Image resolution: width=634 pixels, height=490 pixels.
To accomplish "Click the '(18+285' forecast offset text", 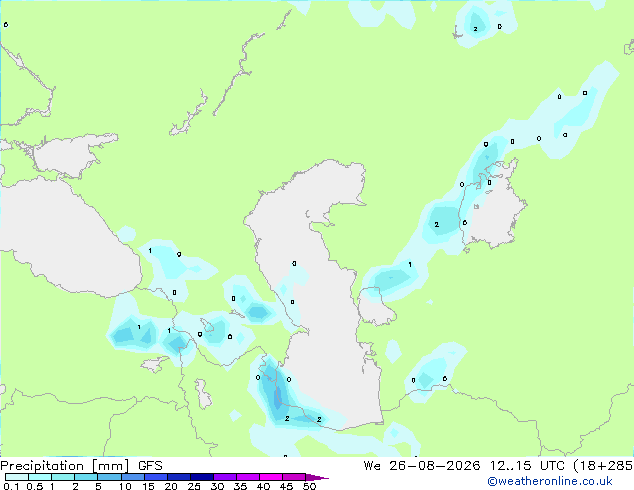I will click(x=603, y=466).
